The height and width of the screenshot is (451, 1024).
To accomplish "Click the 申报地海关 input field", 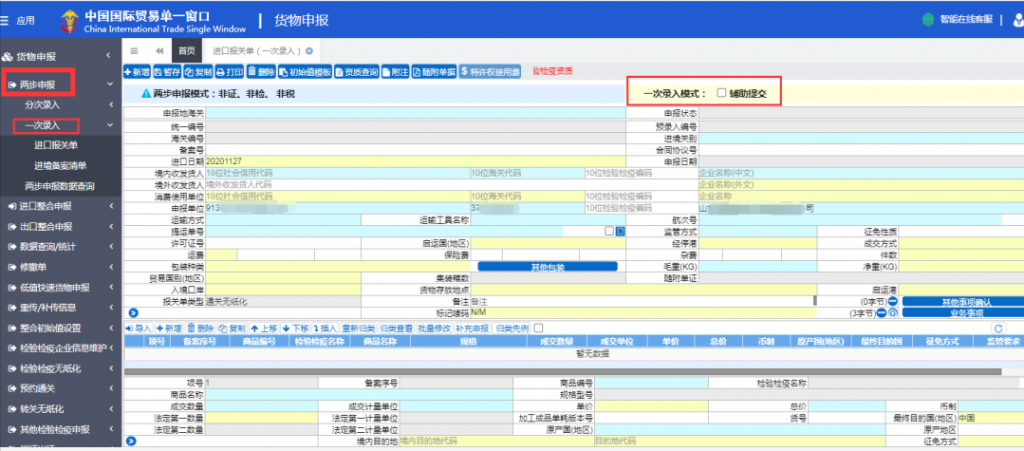I will (415, 114).
